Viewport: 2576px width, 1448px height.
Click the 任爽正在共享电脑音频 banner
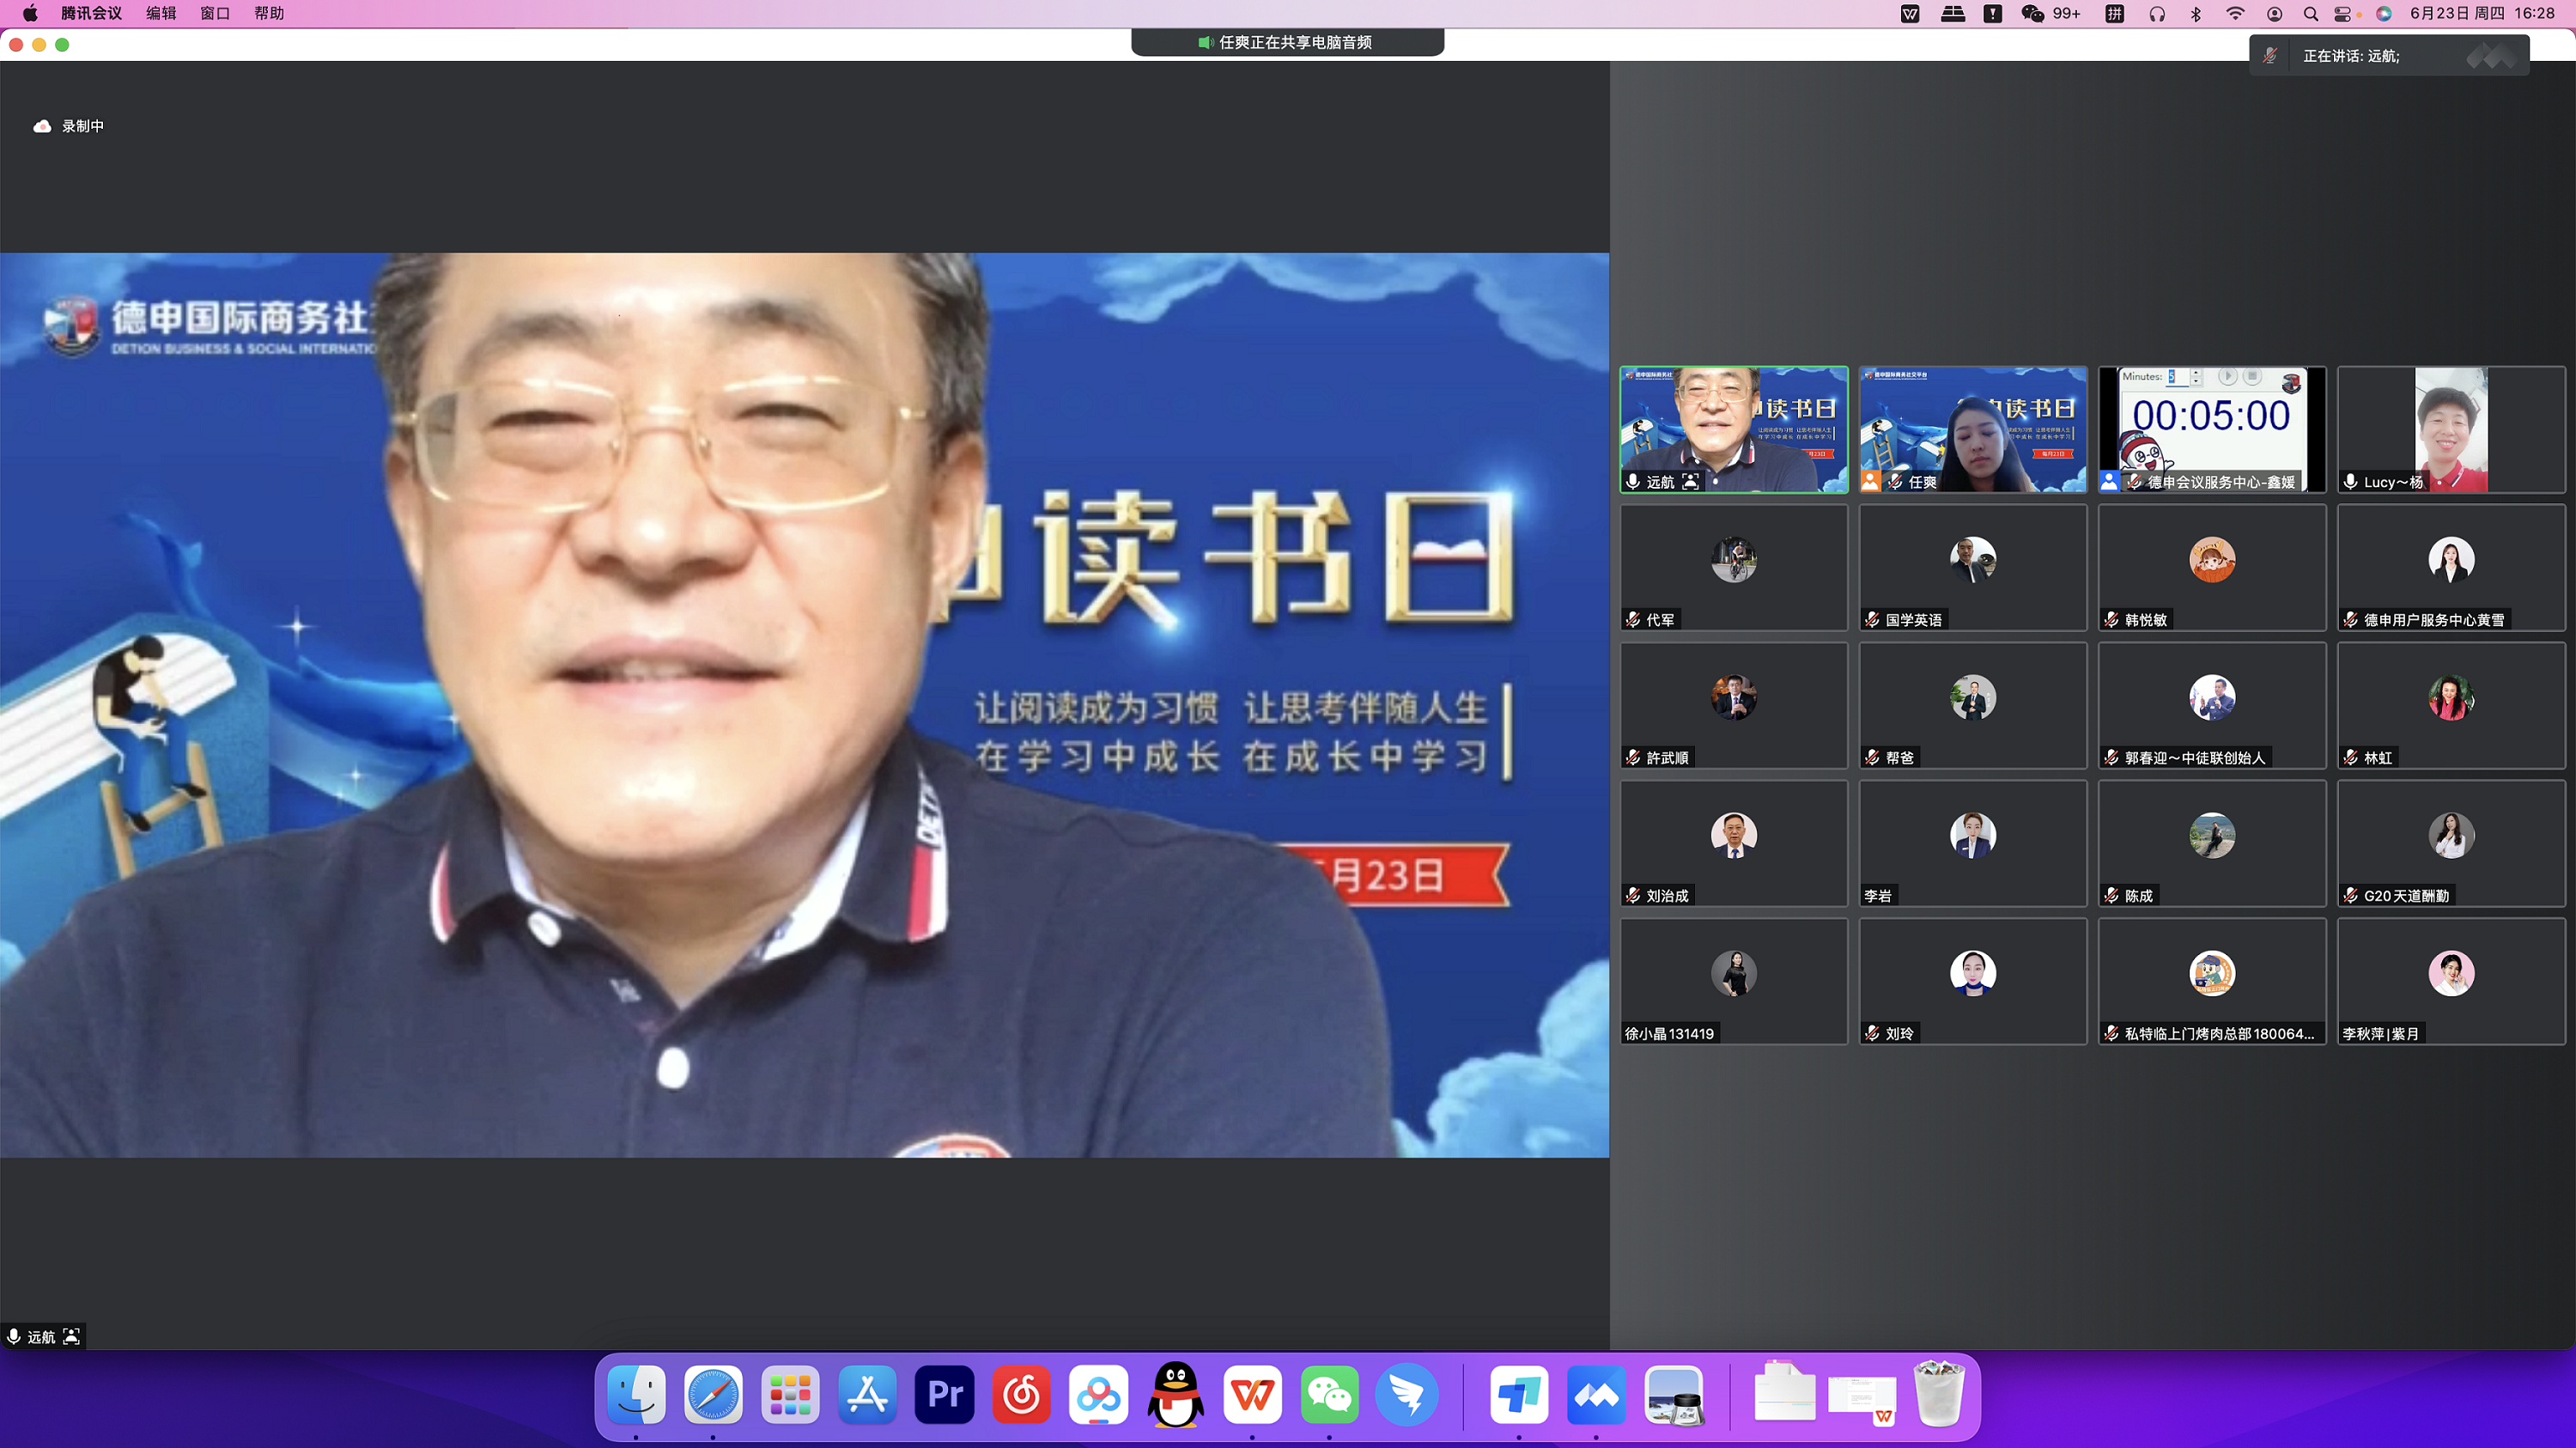1287,42
